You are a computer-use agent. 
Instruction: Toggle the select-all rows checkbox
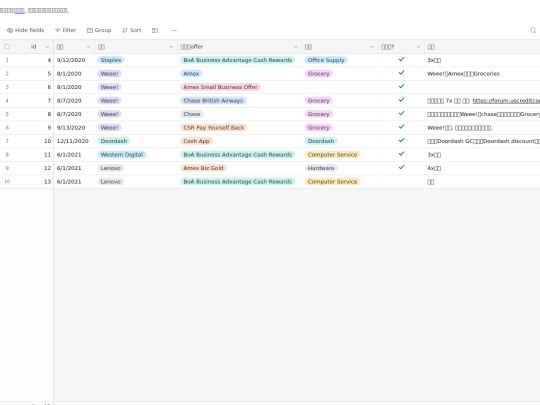tap(7, 46)
